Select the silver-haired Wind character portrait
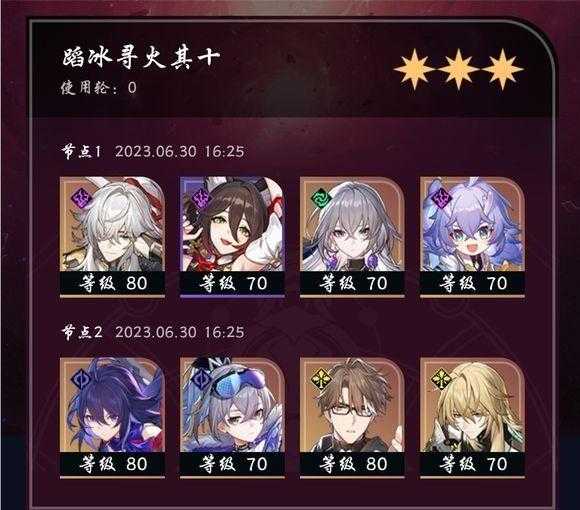Image resolution: width=580 pixels, height=510 pixels. click(x=352, y=237)
